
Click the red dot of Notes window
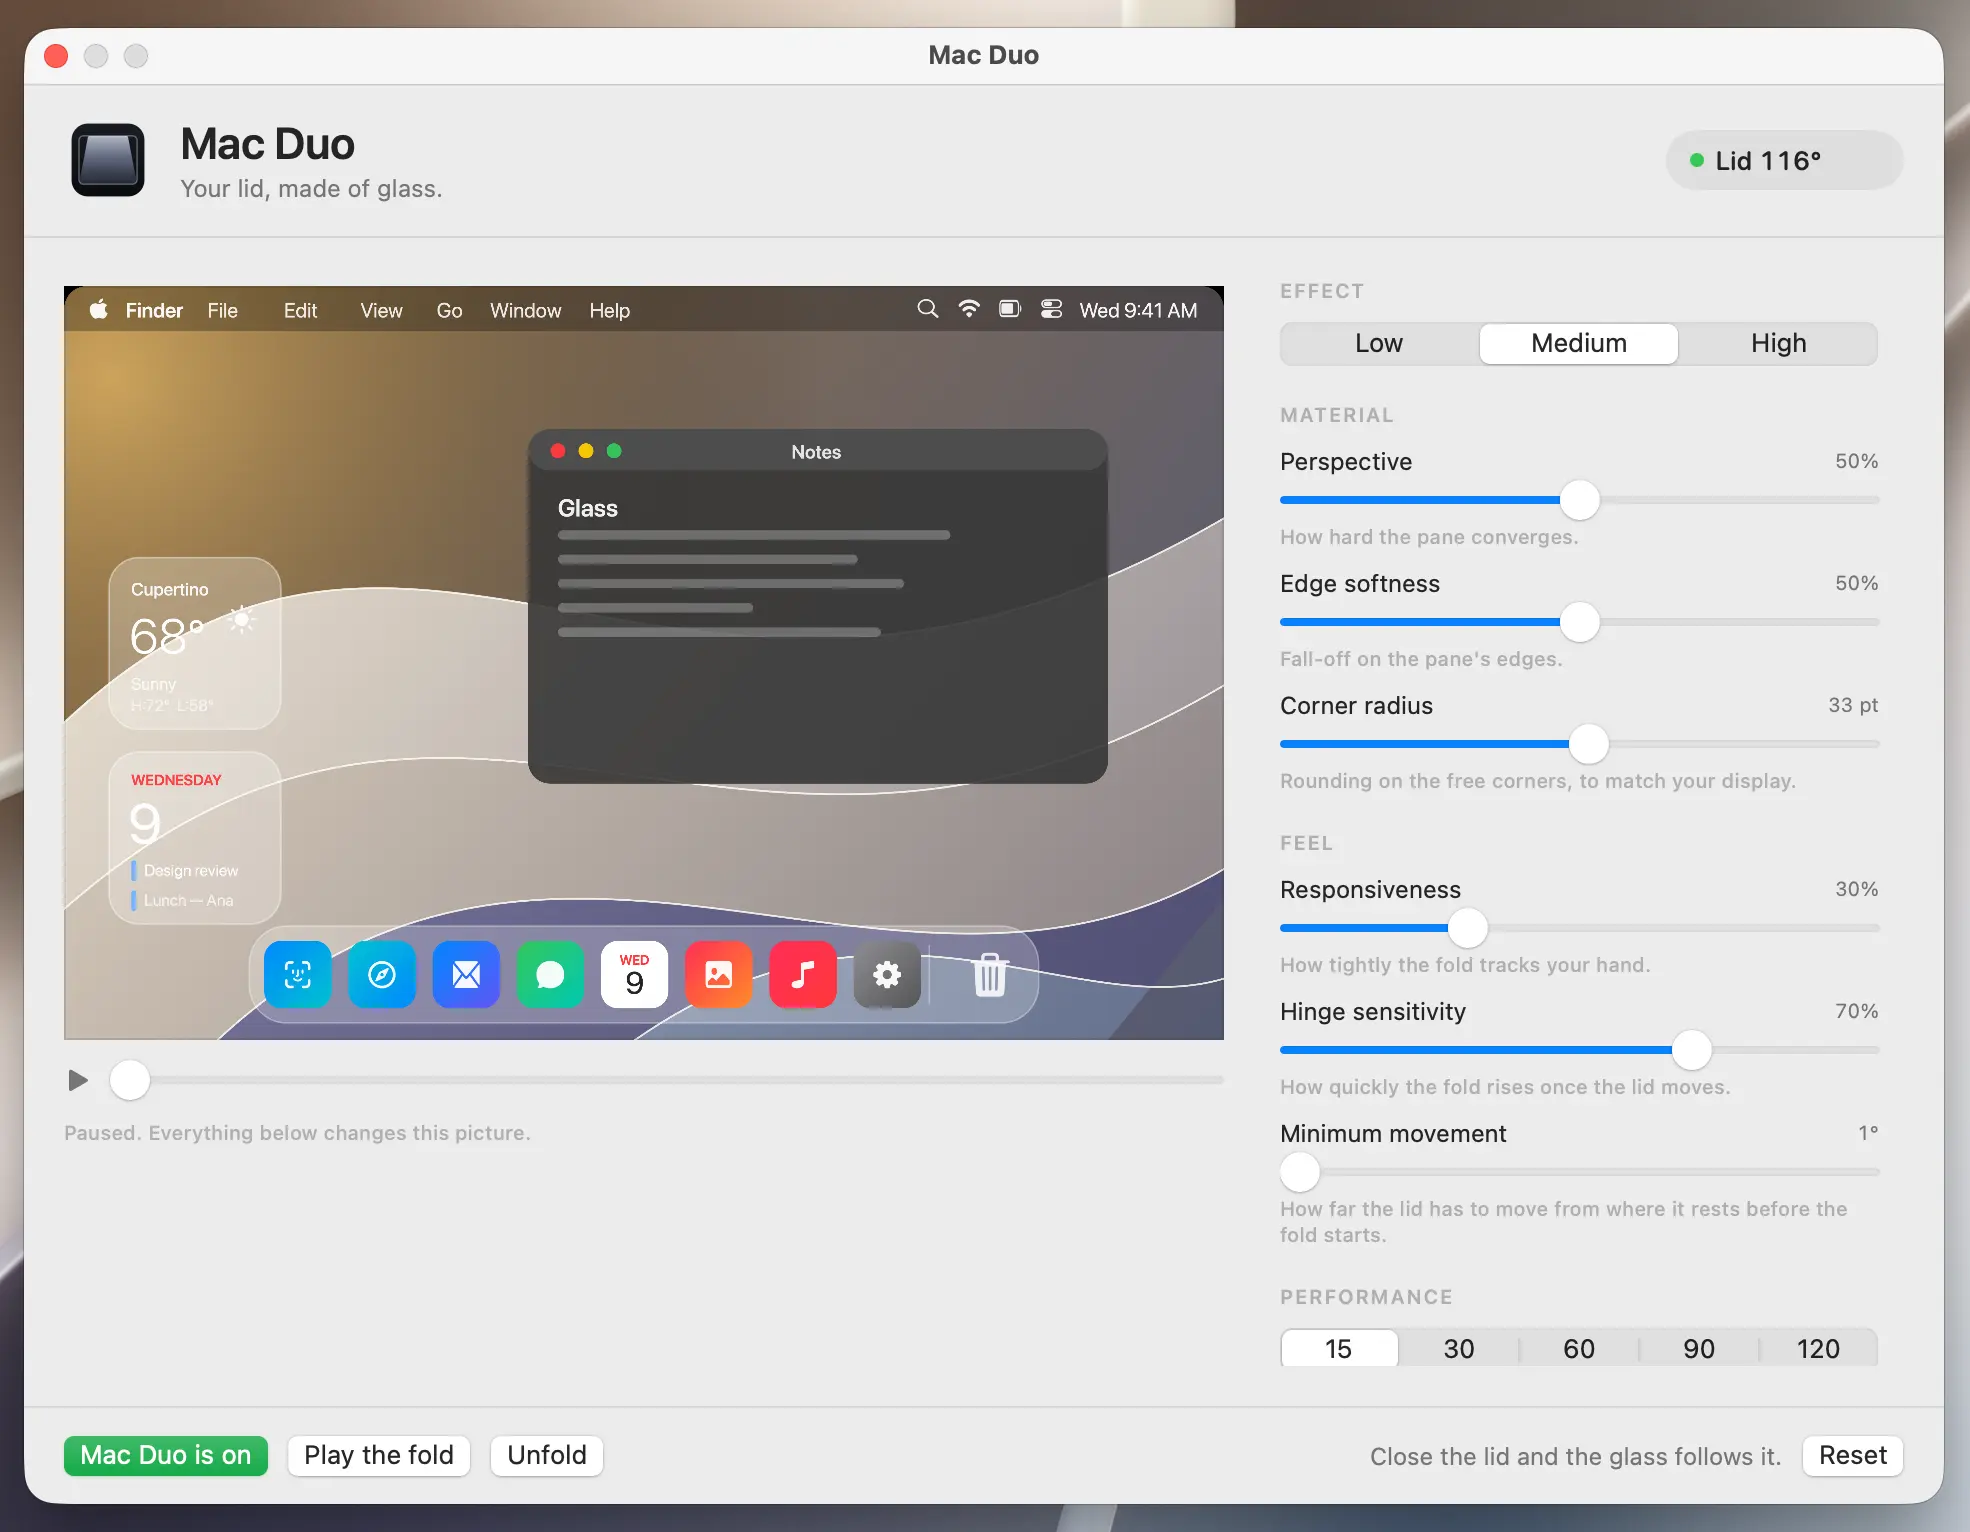558,451
